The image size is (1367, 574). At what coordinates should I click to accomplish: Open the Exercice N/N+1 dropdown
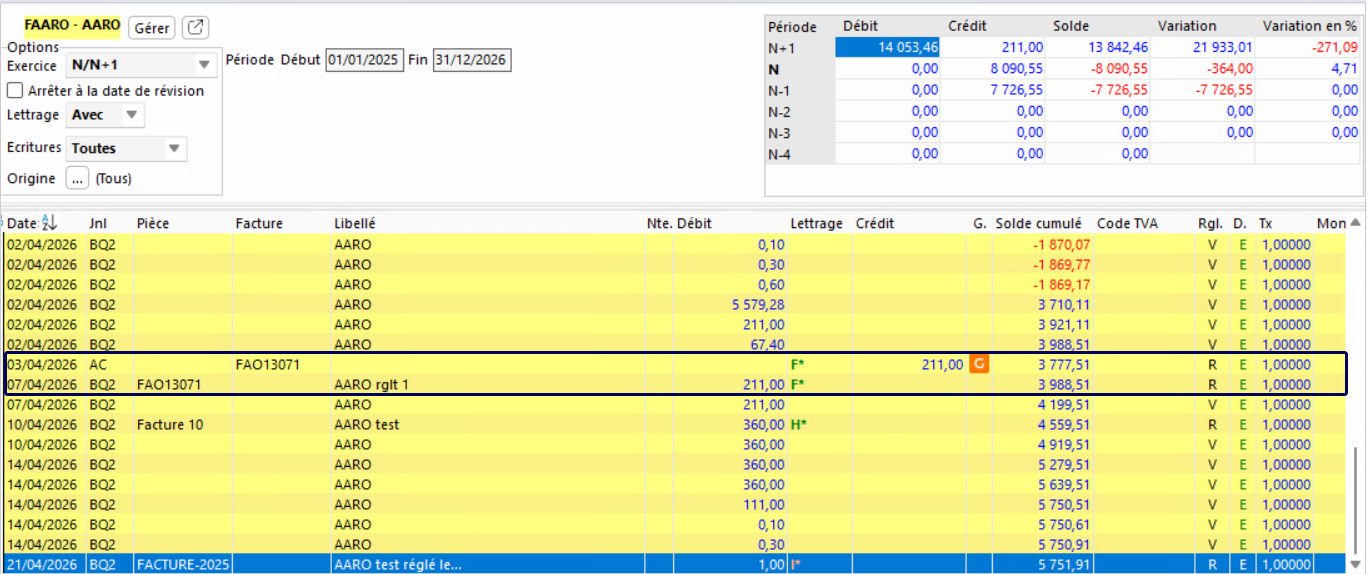coord(141,65)
